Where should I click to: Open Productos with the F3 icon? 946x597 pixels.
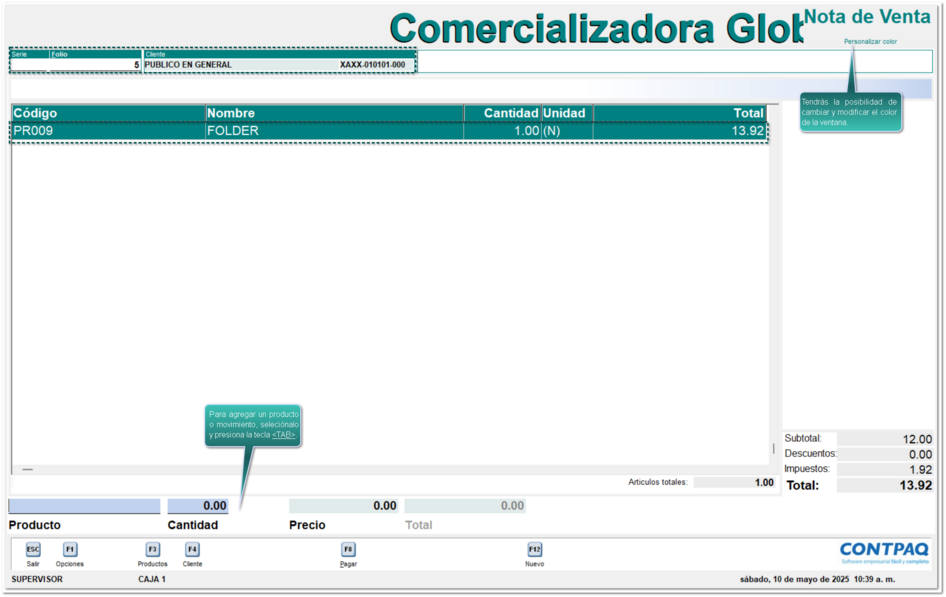pos(153,549)
